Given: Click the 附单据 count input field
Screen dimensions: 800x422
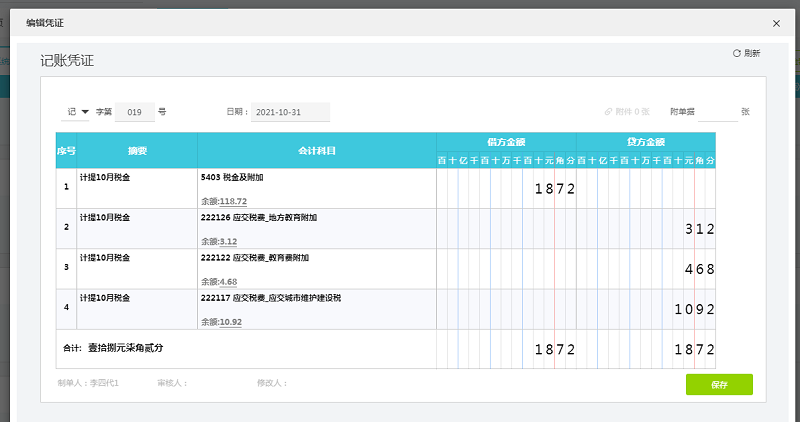Looking at the screenshot, I should click(x=717, y=112).
